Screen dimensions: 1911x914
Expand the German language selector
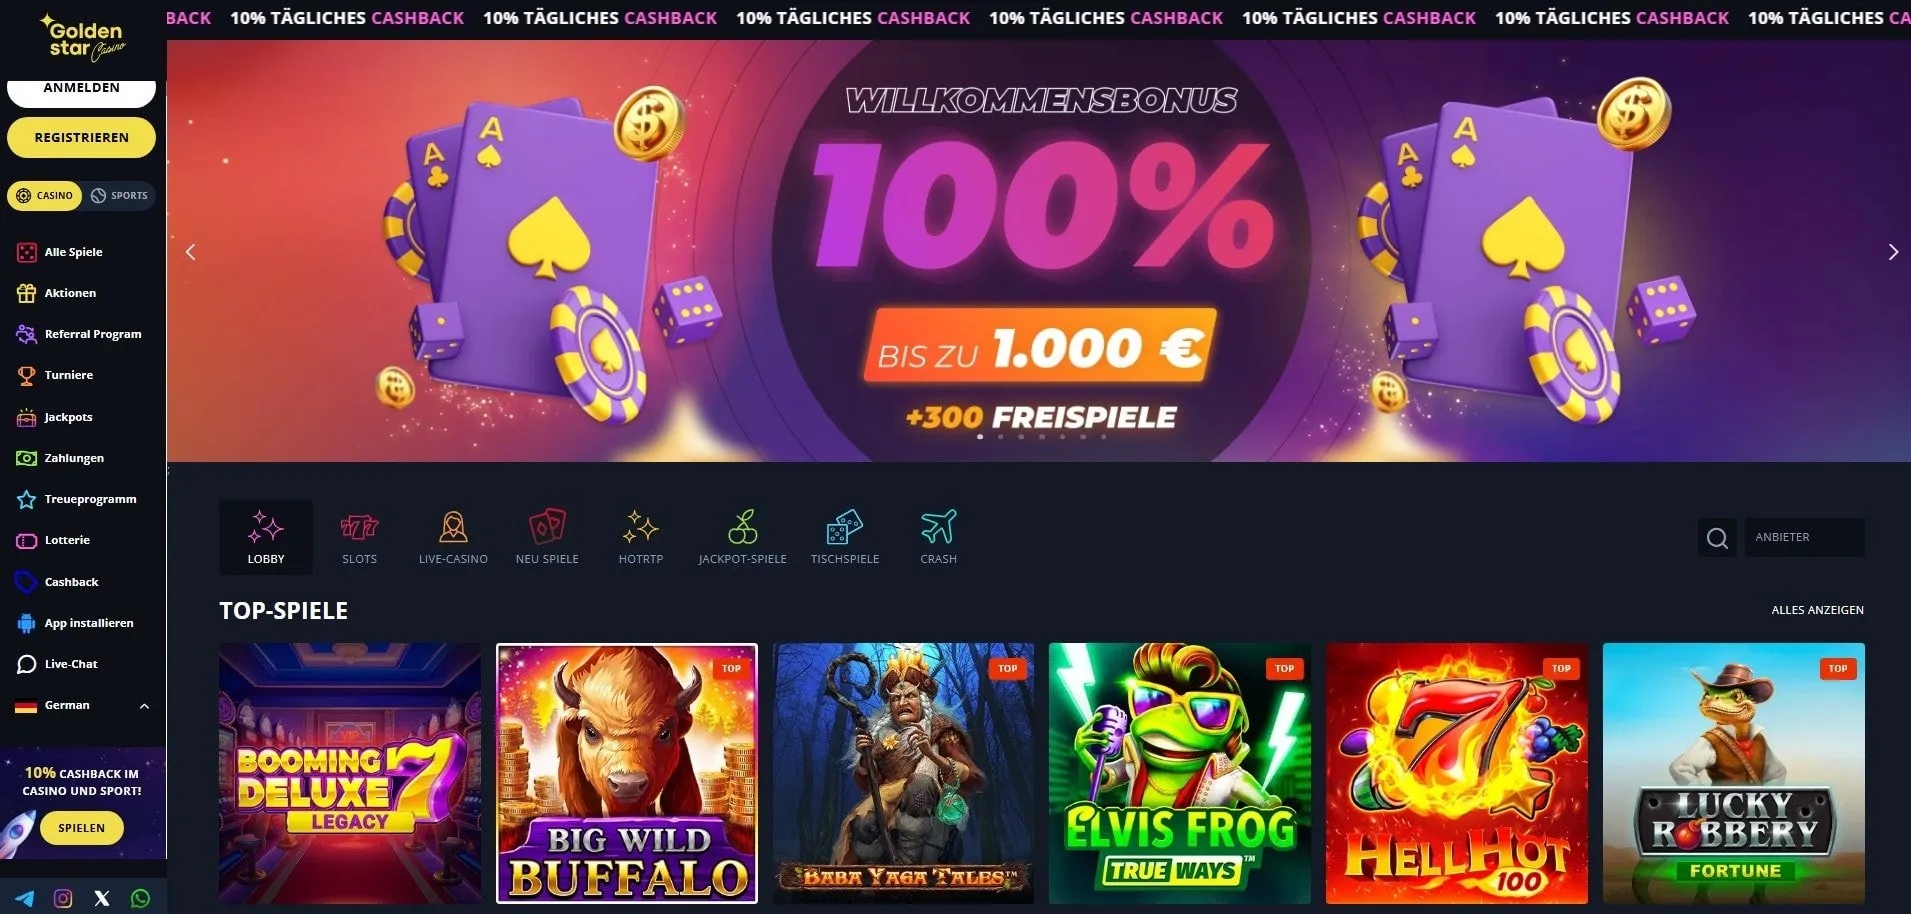83,705
